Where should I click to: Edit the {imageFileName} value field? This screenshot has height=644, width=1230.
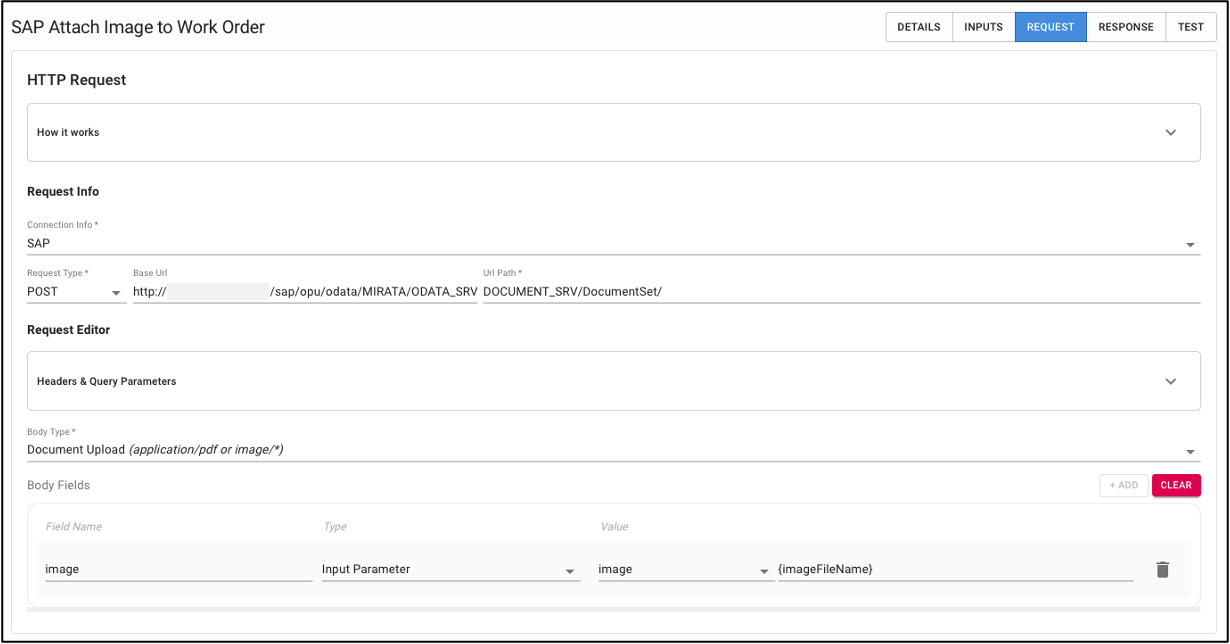955,570
